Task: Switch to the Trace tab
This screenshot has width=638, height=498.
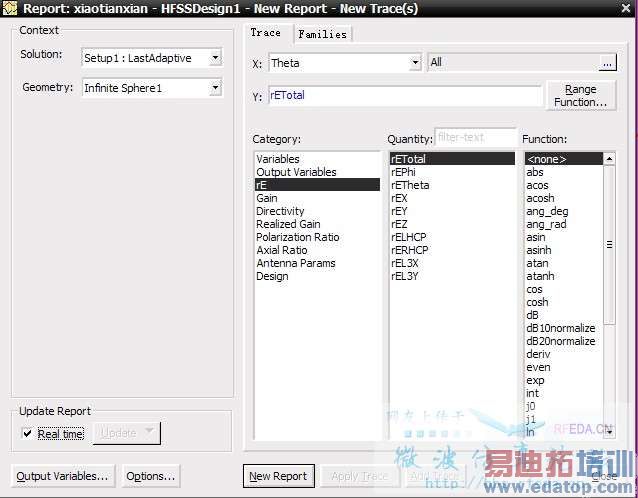Action: 266,33
